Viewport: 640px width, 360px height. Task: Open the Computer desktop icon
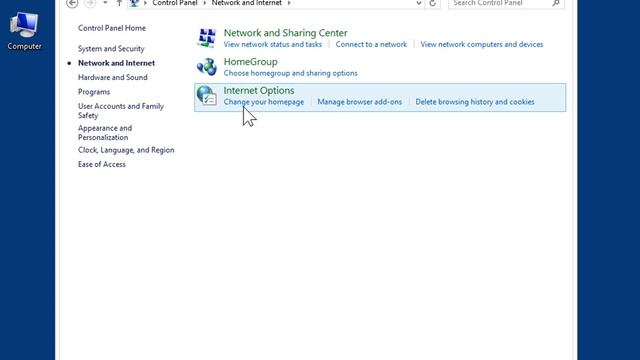24,31
